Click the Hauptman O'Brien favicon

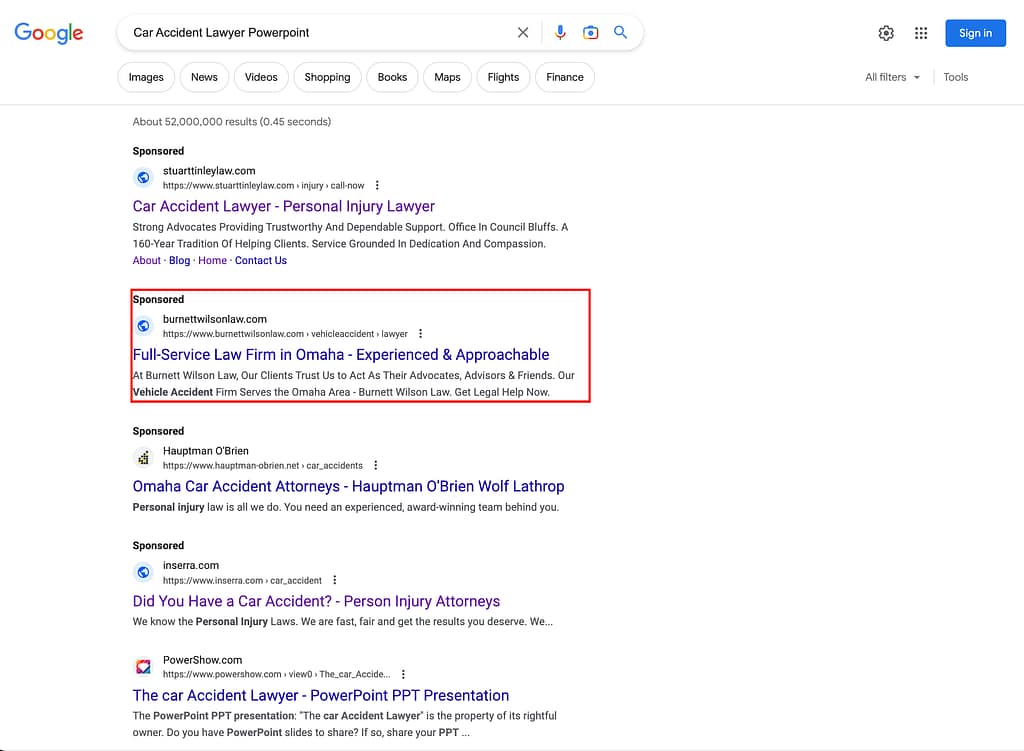(x=143, y=457)
